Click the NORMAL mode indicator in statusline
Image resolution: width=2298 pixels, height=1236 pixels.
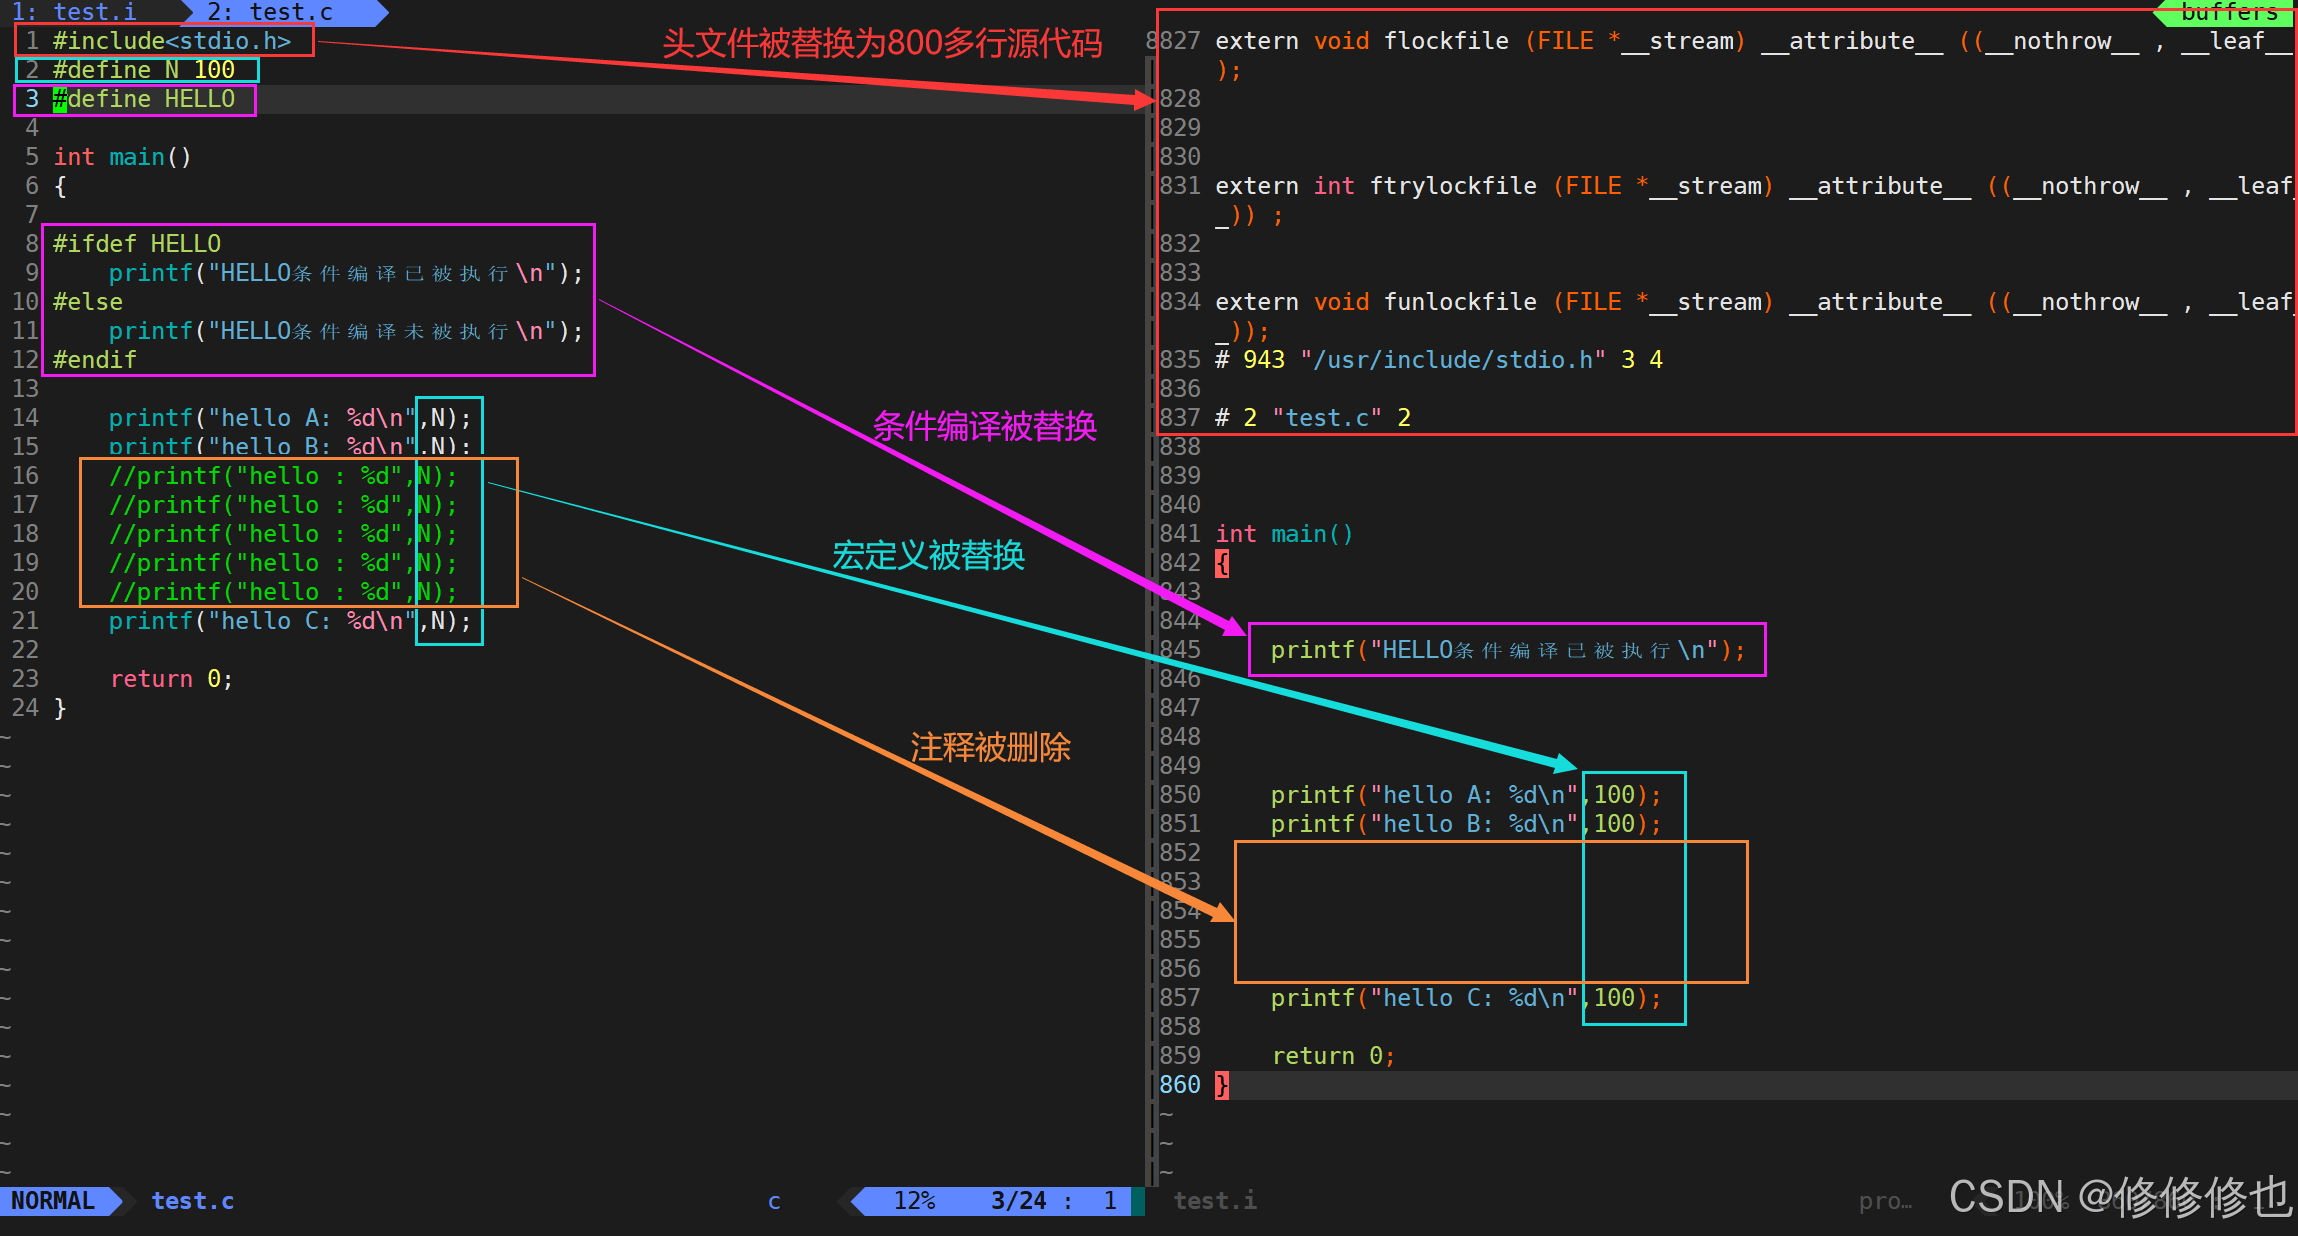[53, 1200]
